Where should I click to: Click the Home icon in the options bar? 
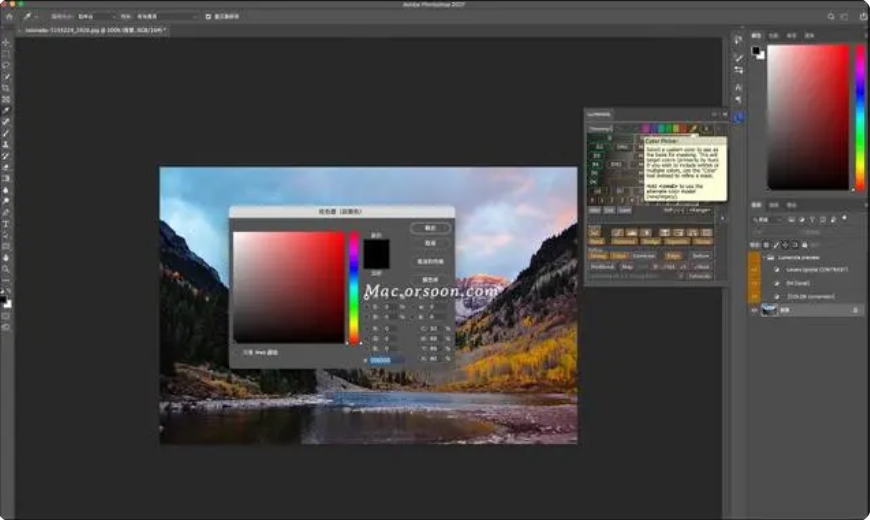(9, 17)
